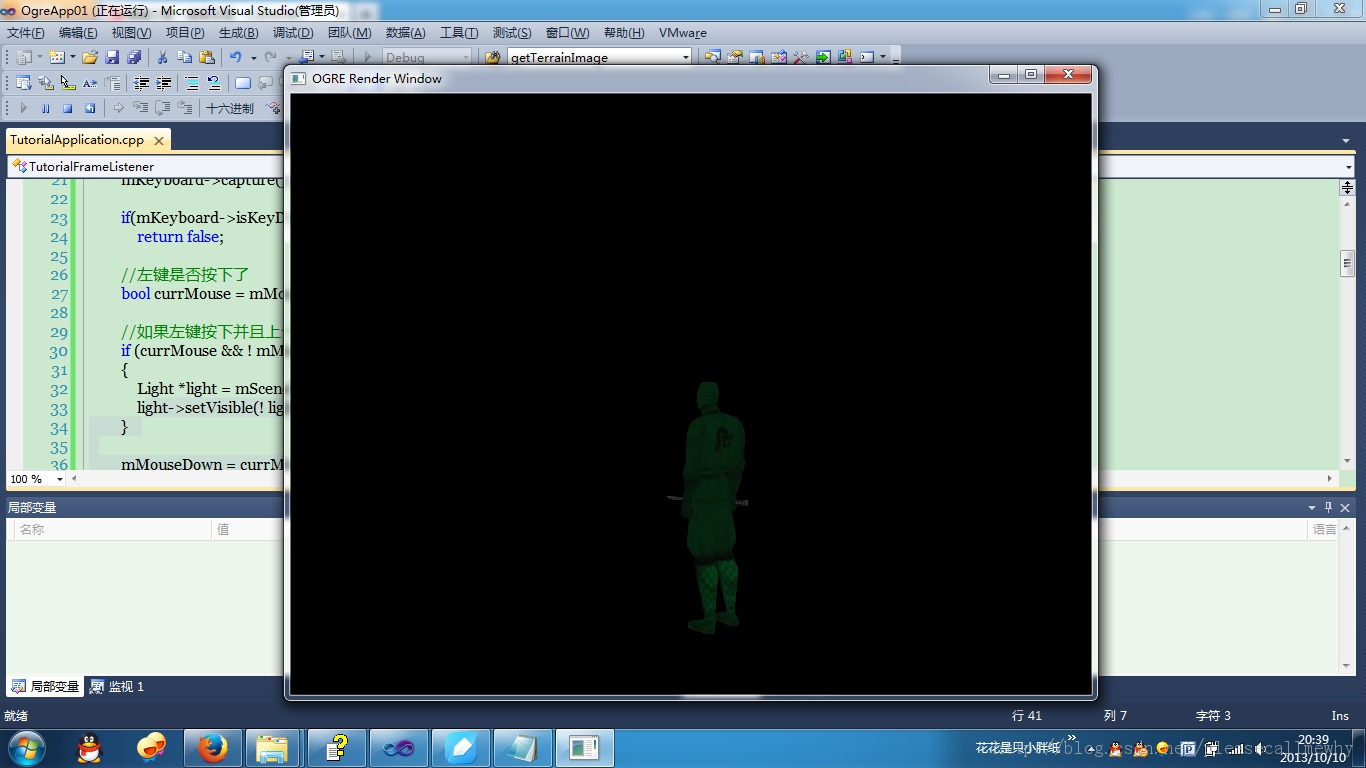Close the TutorialApplication.cpp tab

tap(159, 141)
